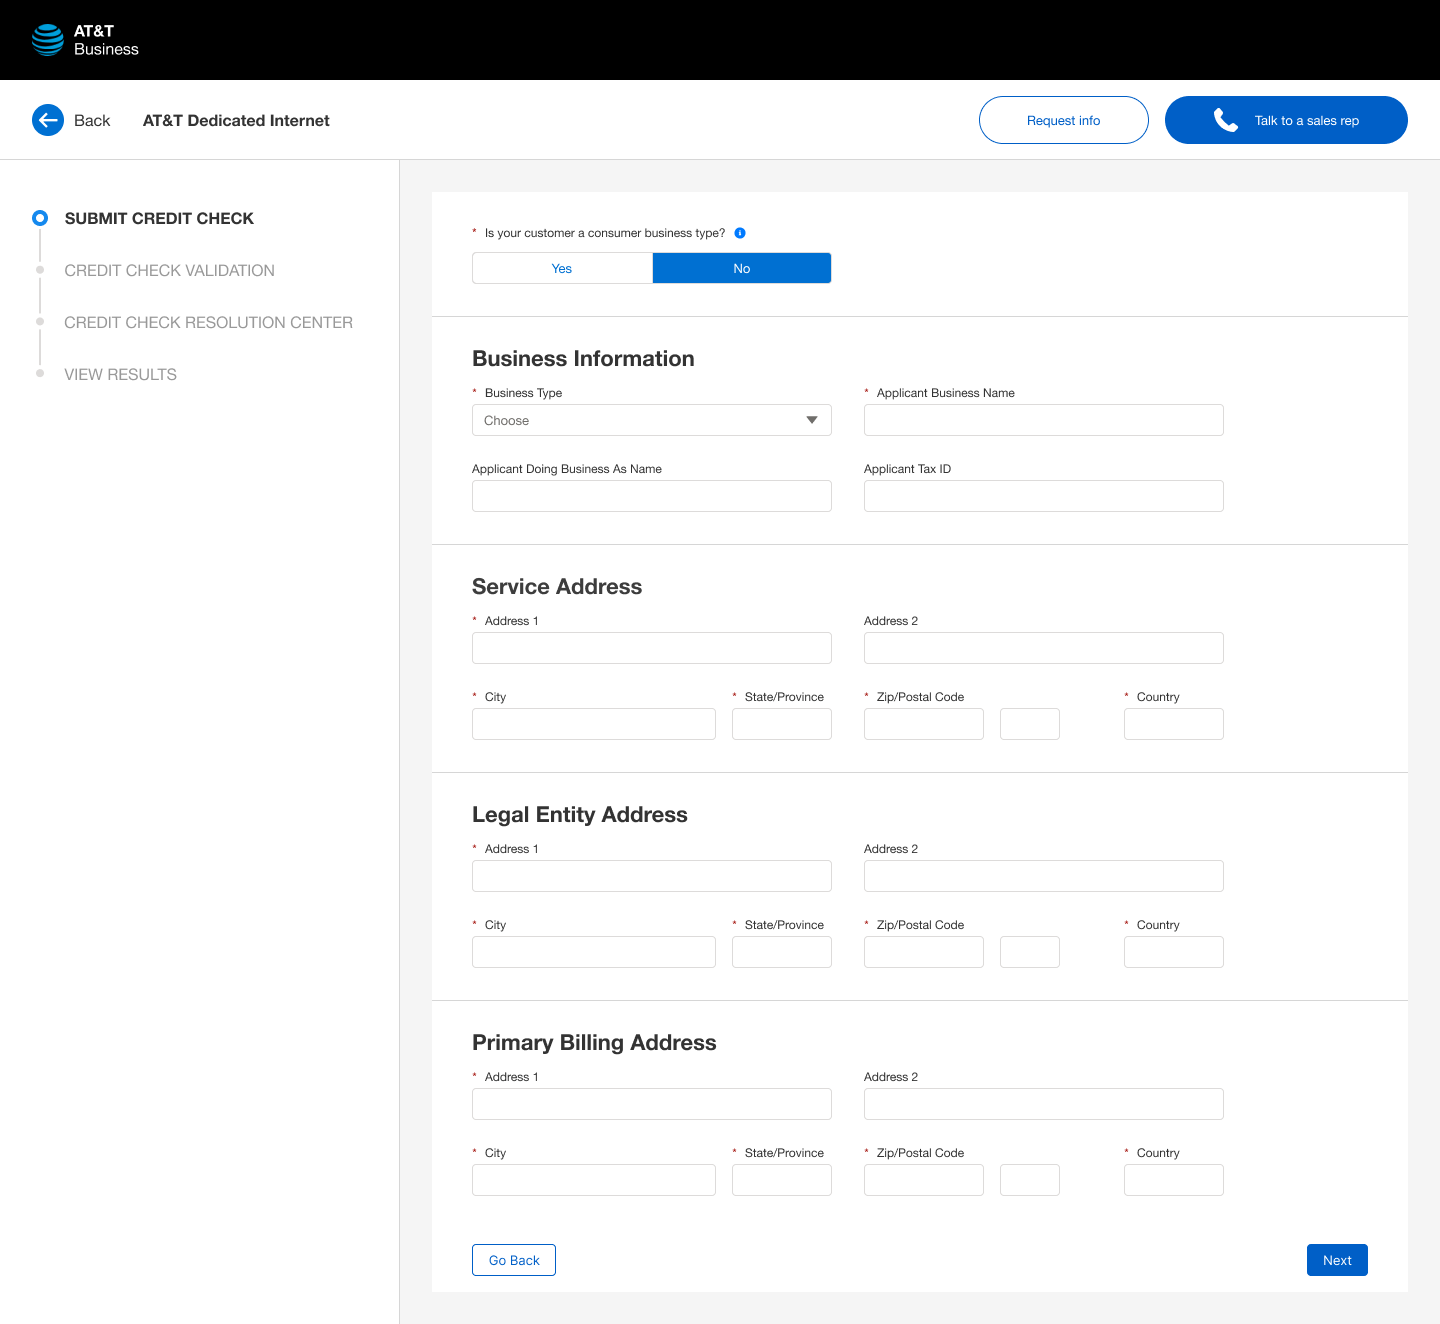Click the blue back arrow icon

tap(48, 120)
